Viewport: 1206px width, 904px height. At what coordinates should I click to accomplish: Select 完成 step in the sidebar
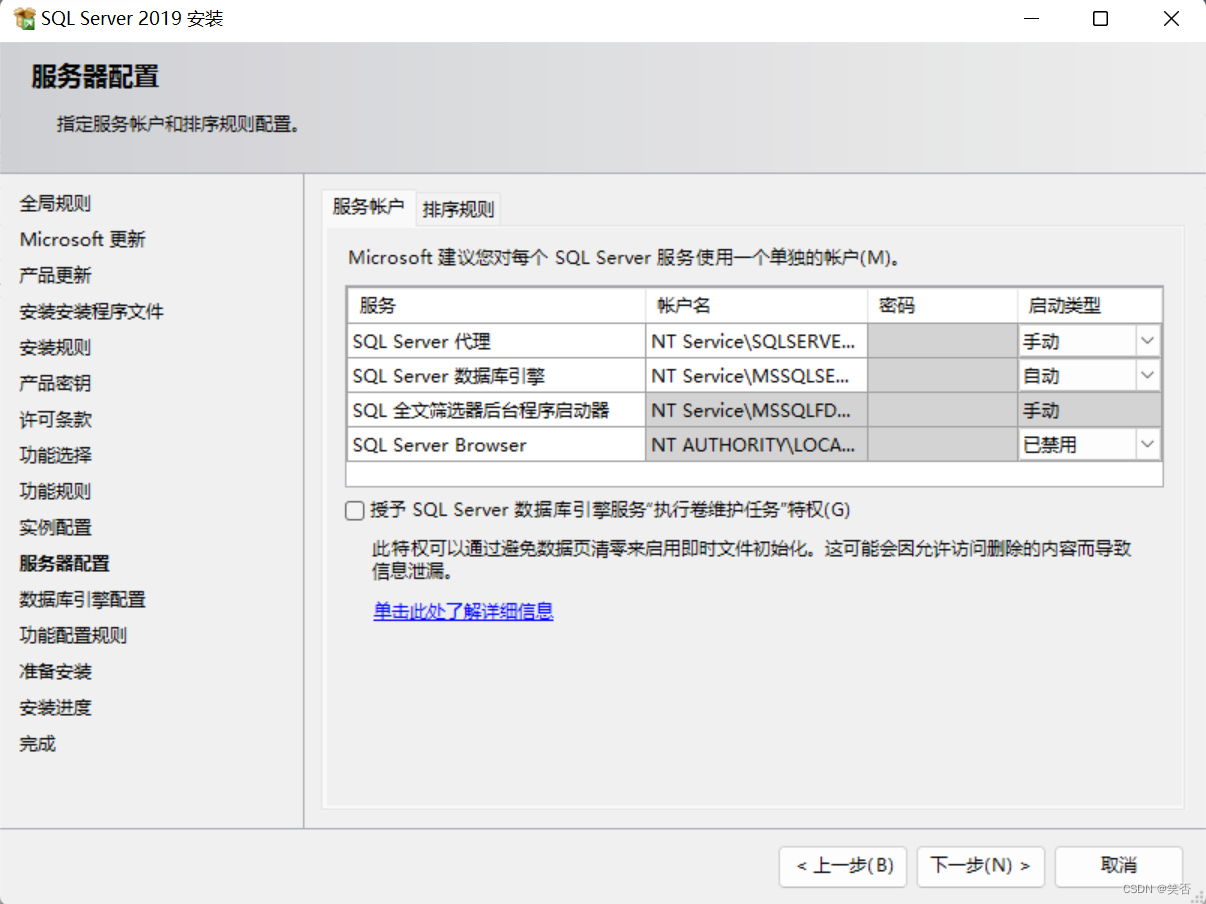click(x=37, y=744)
